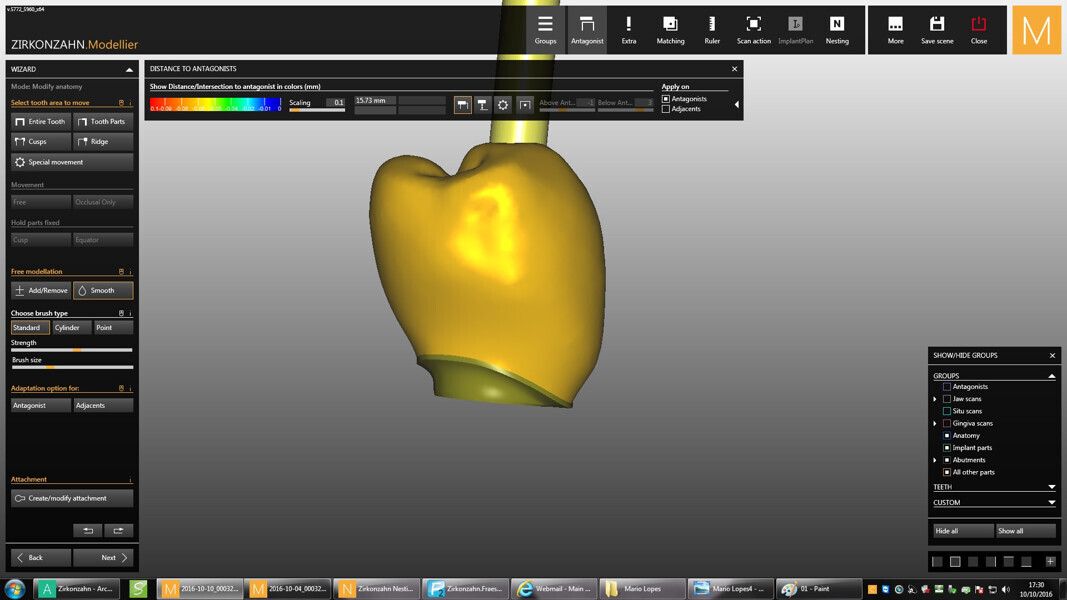
Task: Open the More options icon
Action: [895, 29]
